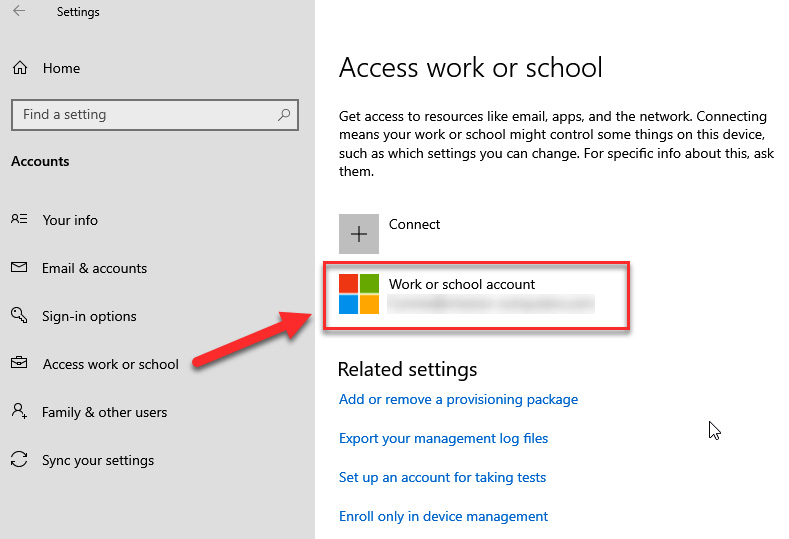Screen dimensions: 789x539
Task: Open the Your info page
Action: (x=70, y=220)
